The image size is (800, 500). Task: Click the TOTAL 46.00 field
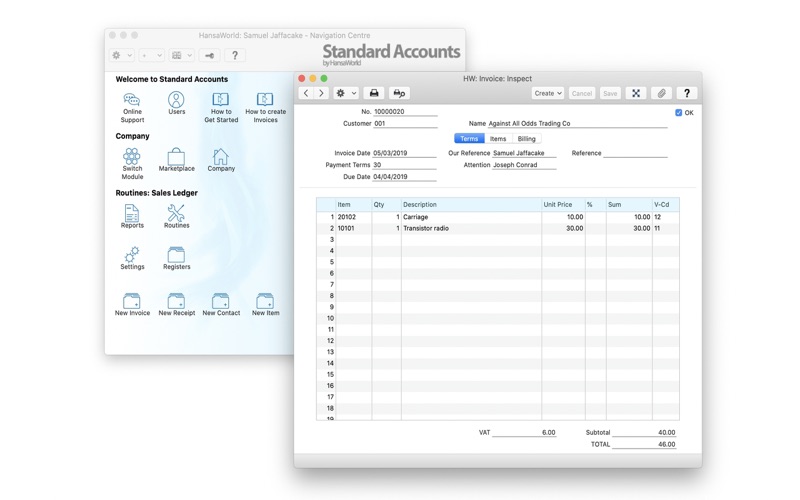point(644,444)
